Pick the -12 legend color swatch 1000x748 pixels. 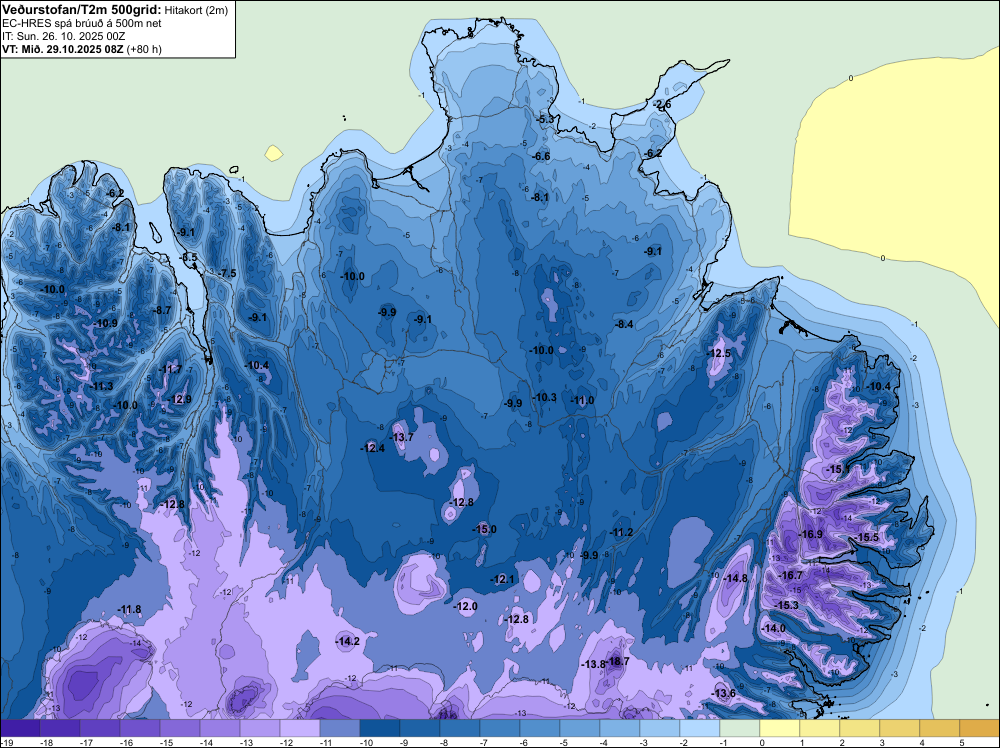(300, 728)
